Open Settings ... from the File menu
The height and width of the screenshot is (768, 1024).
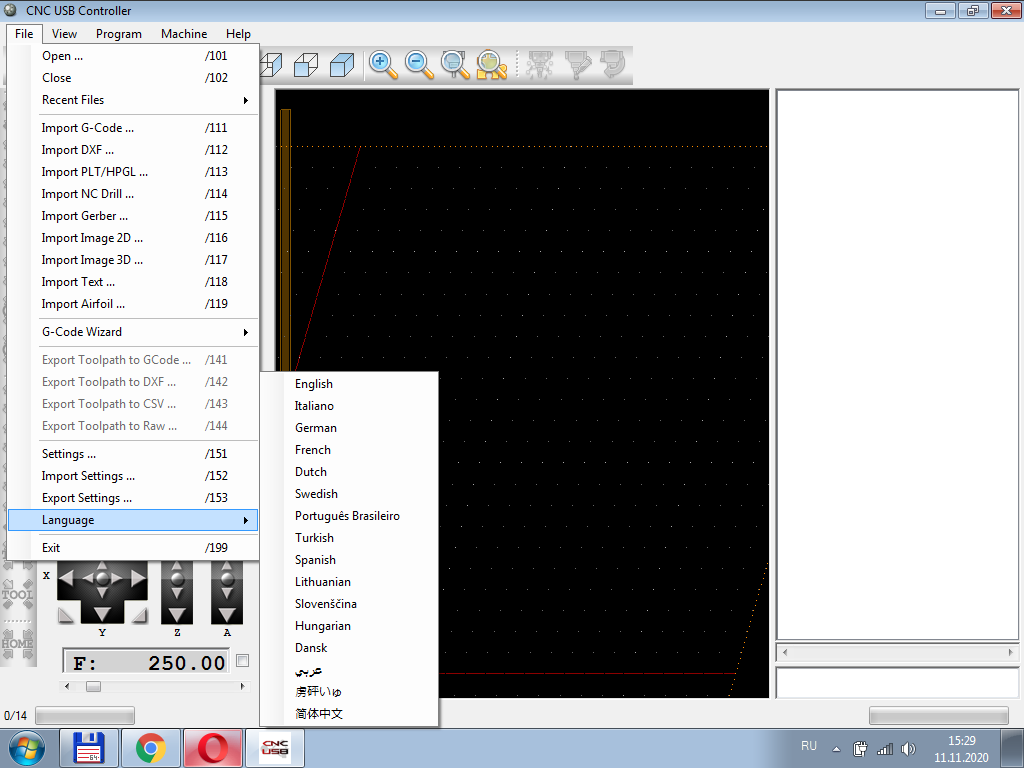(134, 454)
